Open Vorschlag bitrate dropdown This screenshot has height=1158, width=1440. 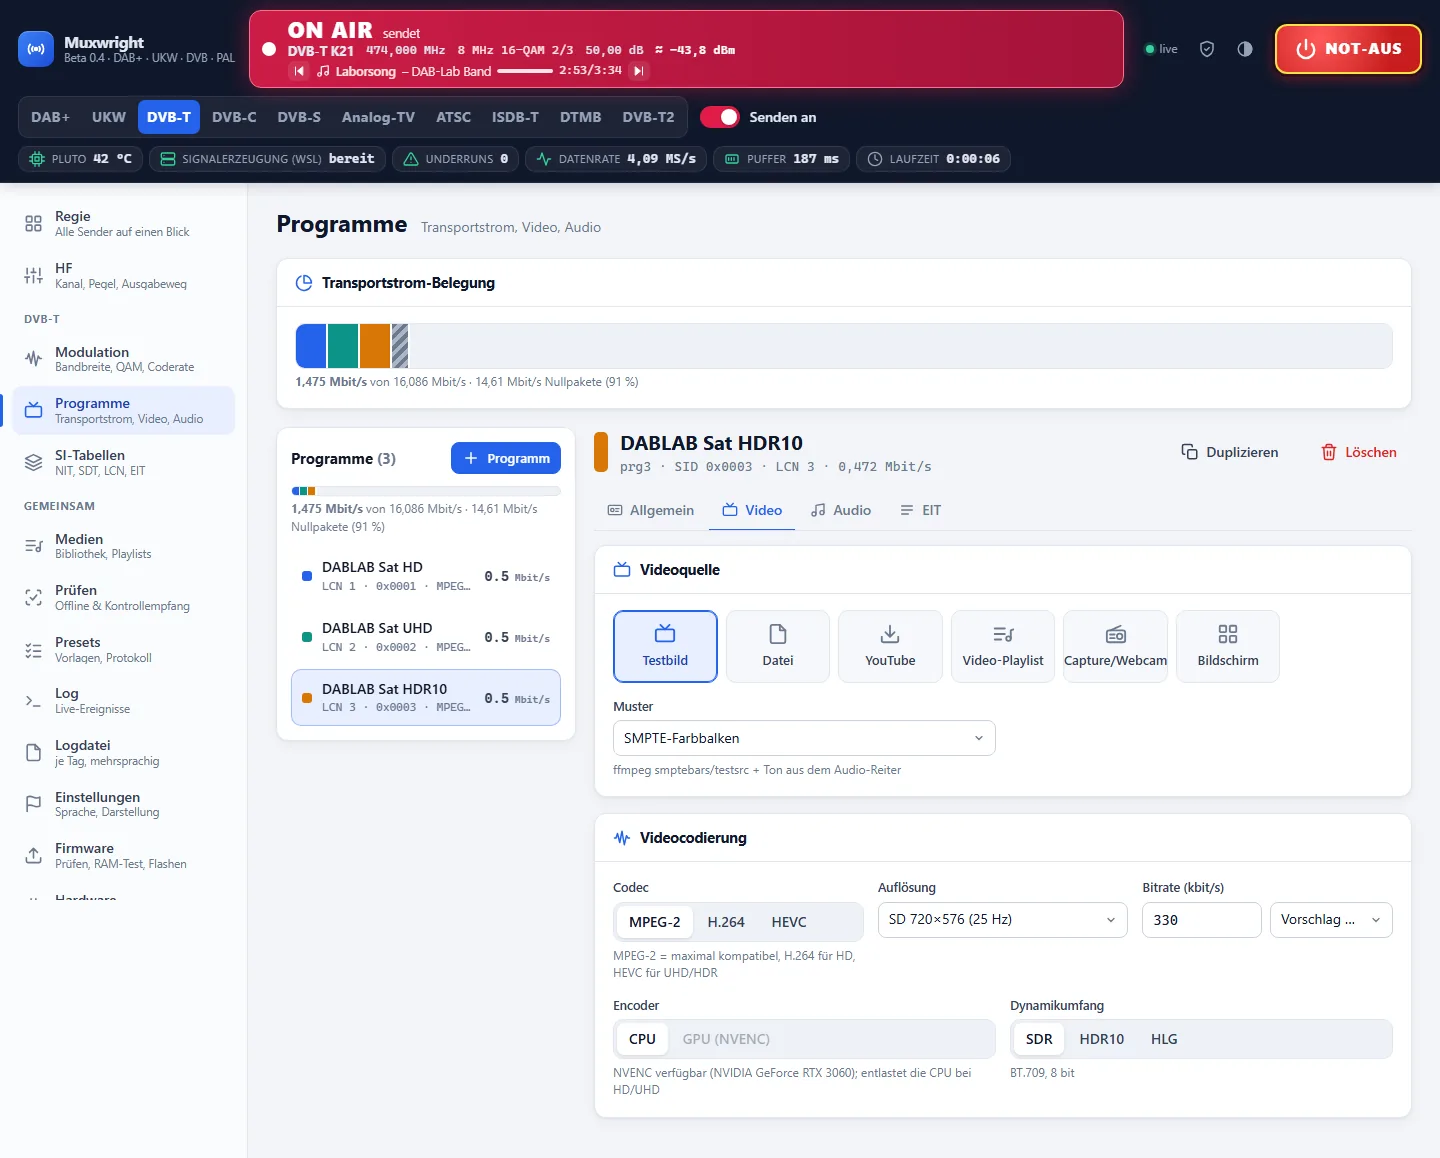click(x=1331, y=920)
